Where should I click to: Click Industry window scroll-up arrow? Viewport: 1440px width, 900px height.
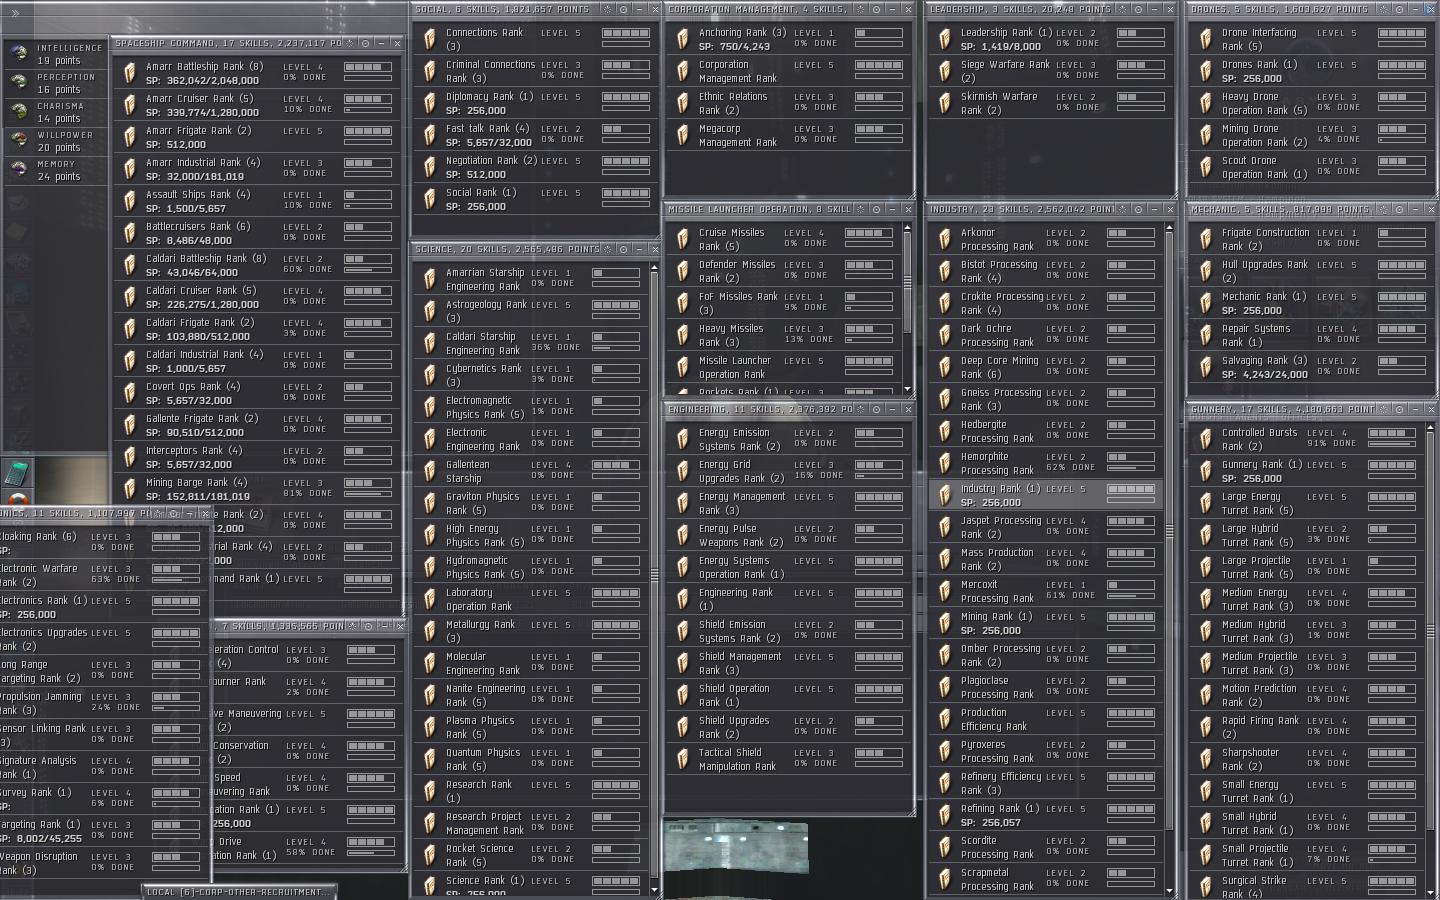pos(1169,228)
